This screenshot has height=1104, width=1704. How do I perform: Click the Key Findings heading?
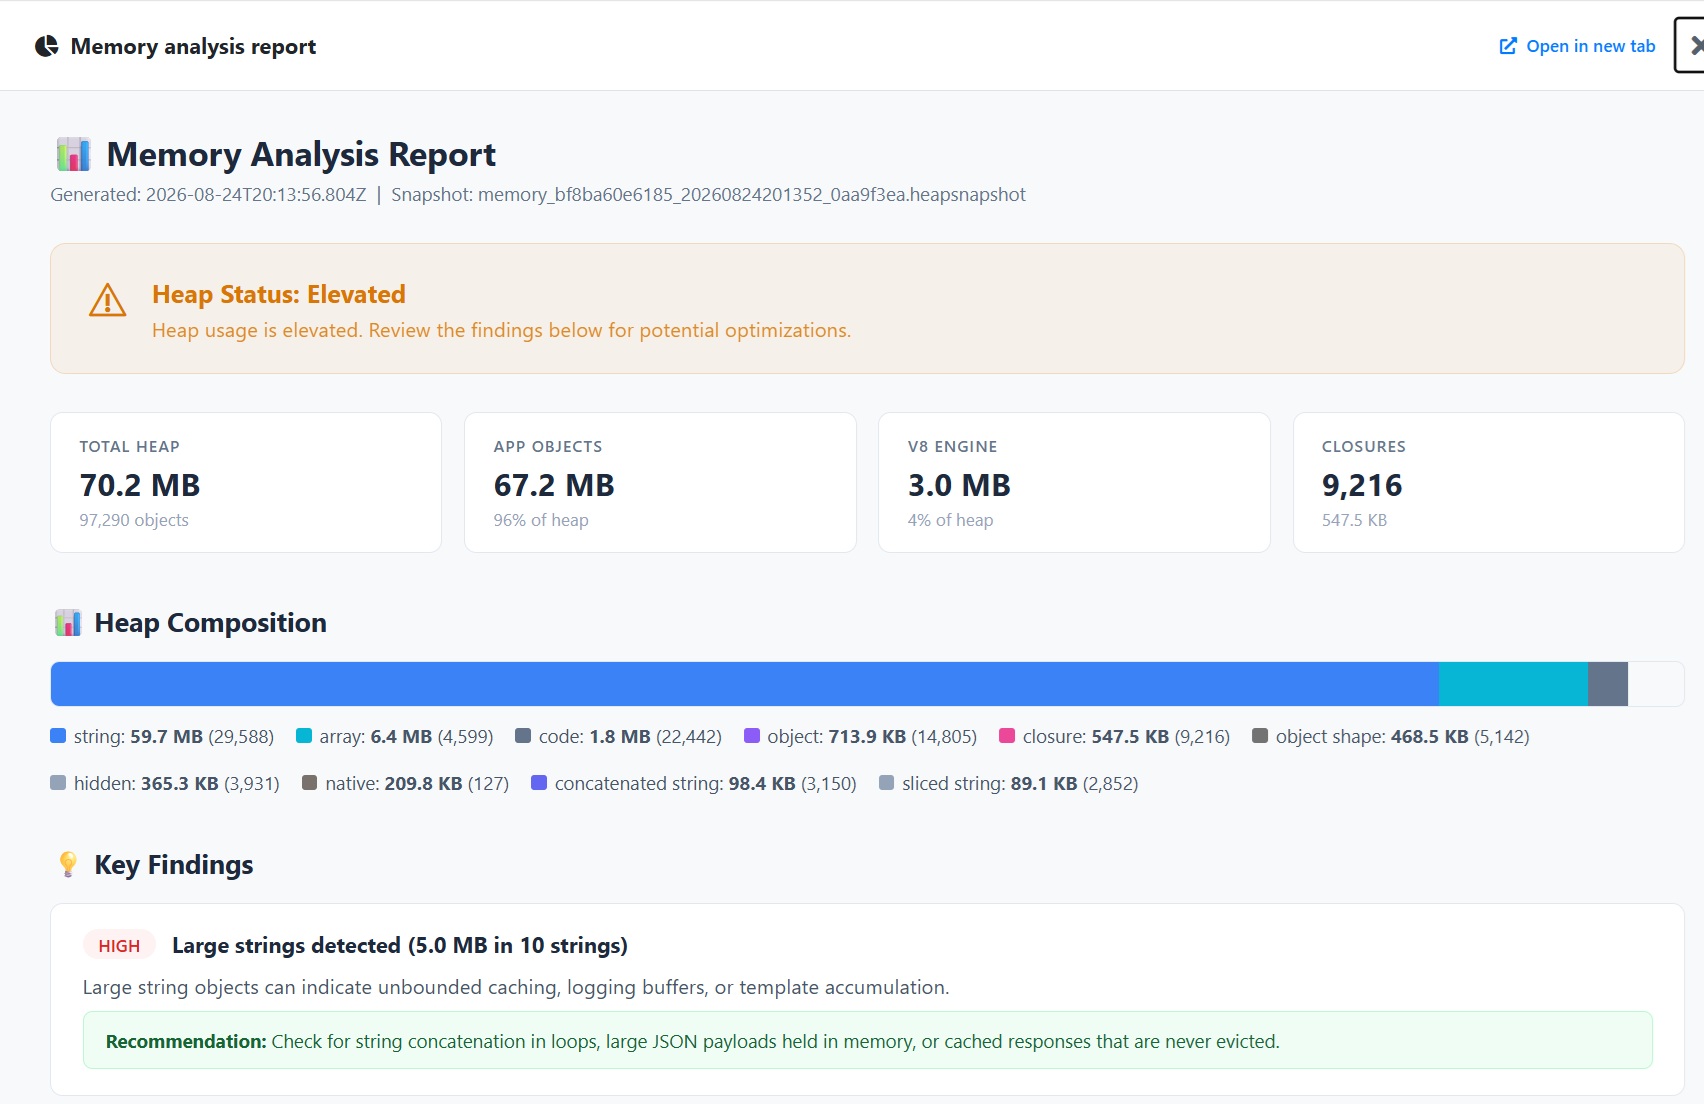173,864
